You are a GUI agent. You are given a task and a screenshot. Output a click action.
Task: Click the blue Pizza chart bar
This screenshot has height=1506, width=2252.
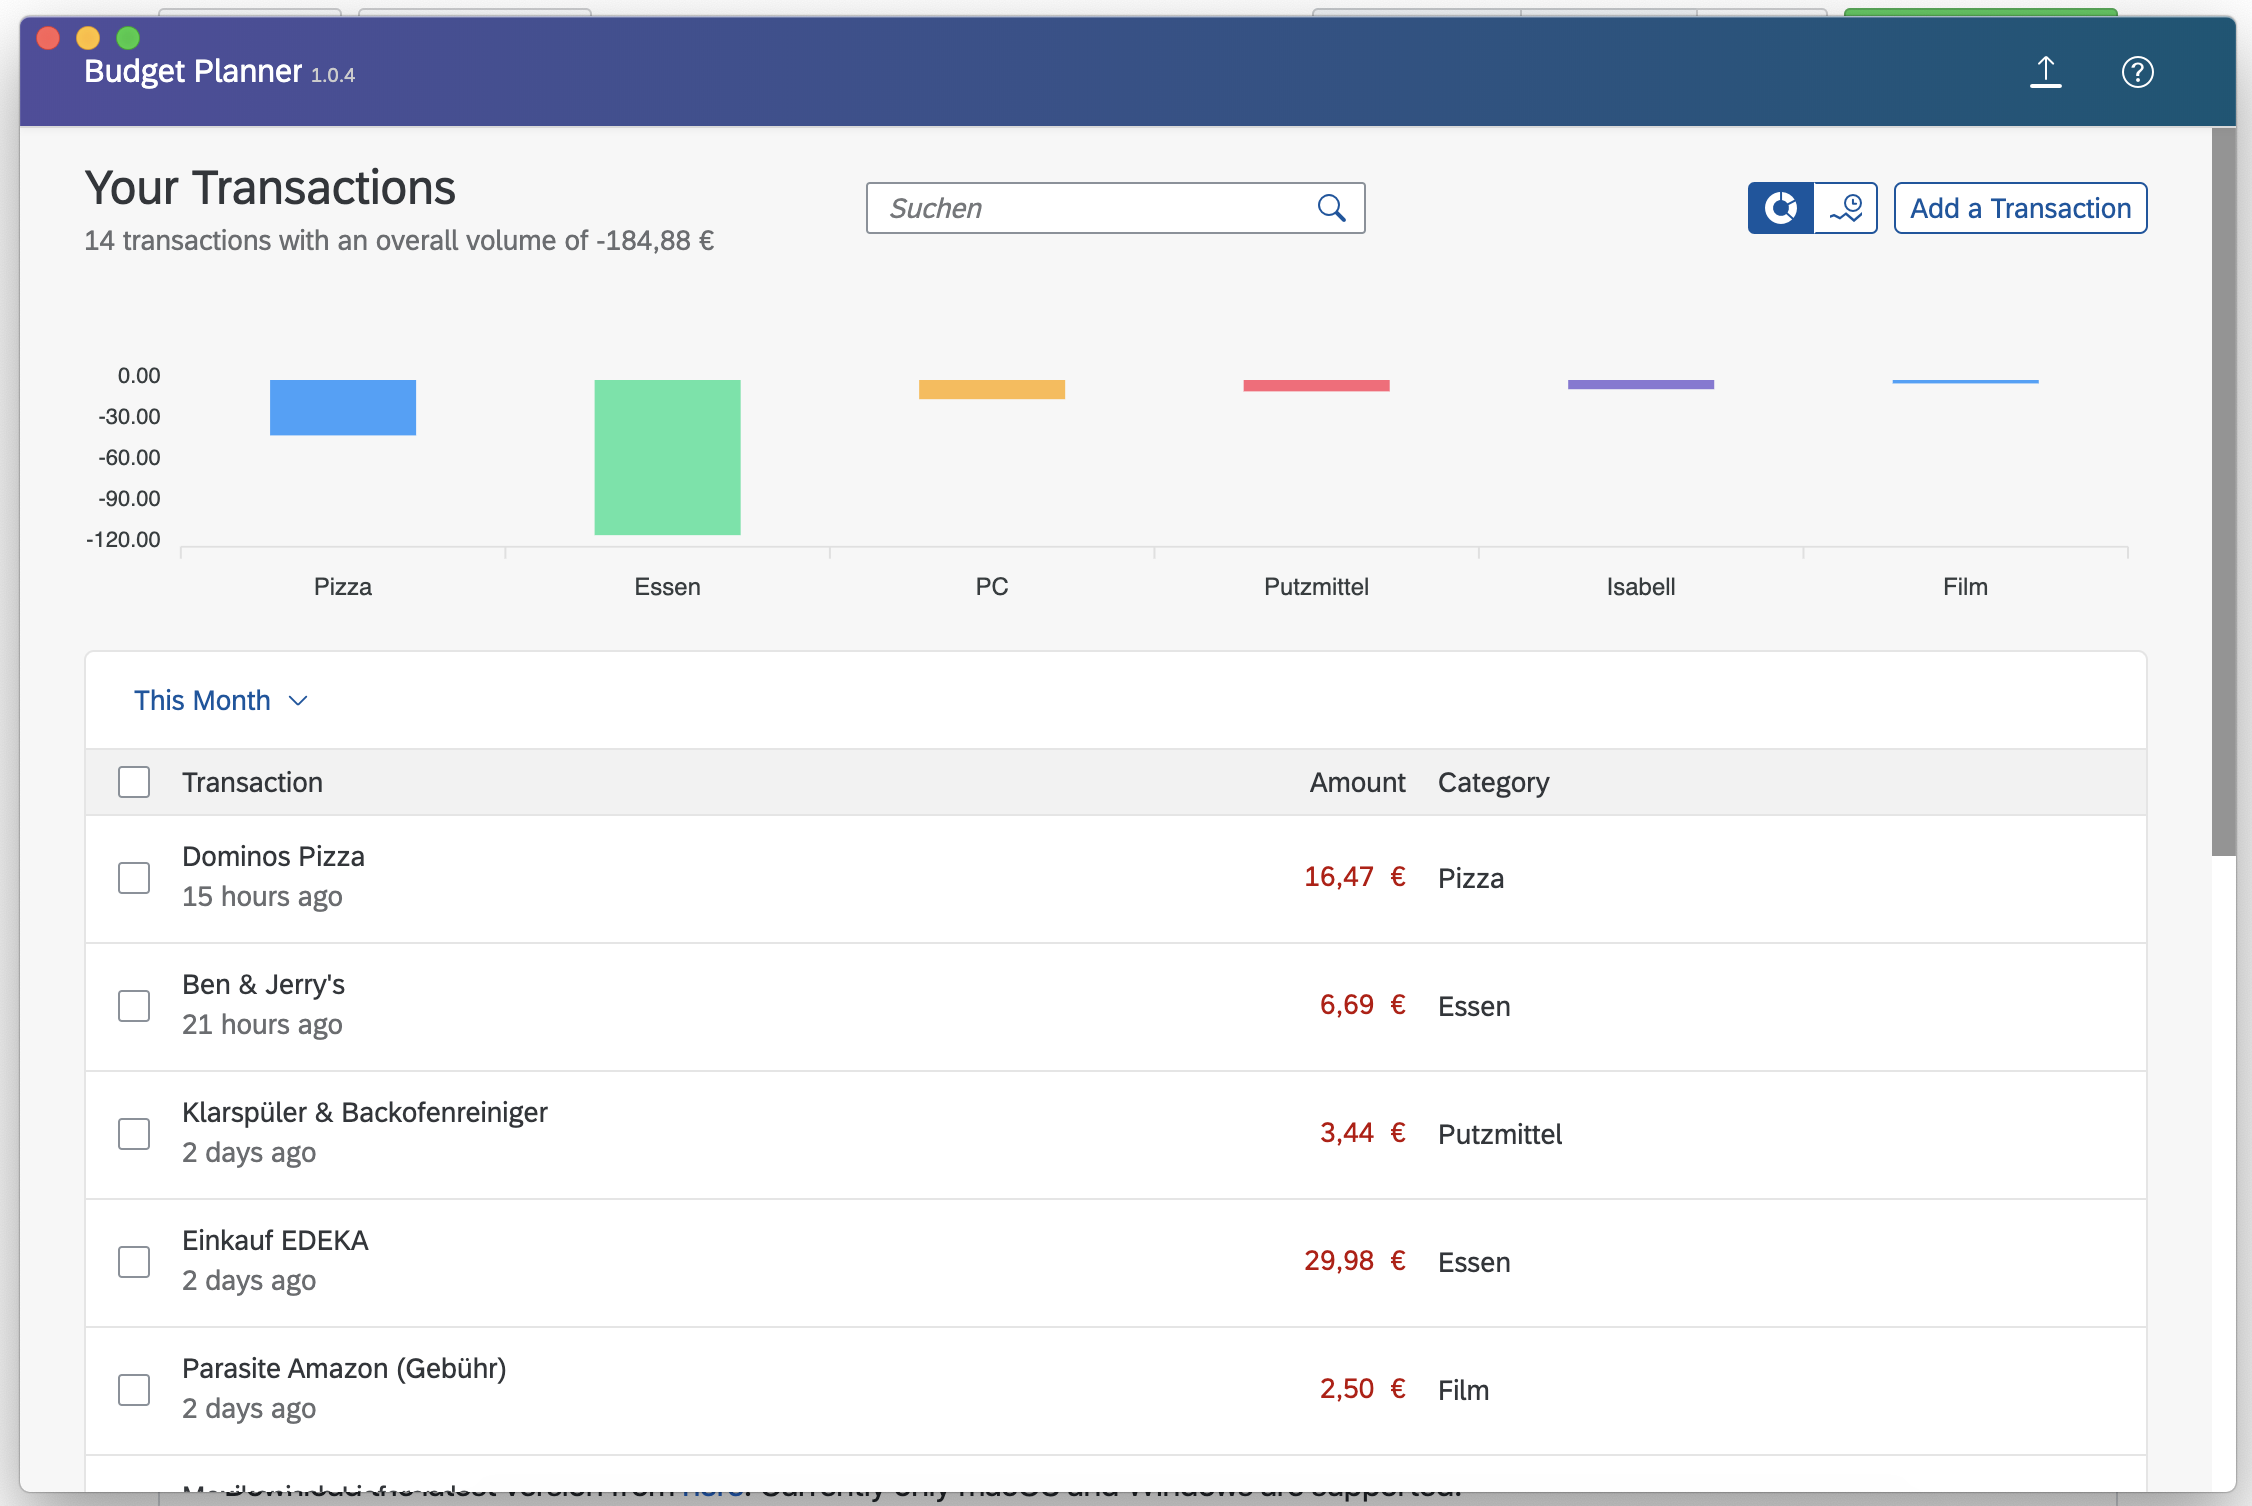pyautogui.click(x=343, y=407)
